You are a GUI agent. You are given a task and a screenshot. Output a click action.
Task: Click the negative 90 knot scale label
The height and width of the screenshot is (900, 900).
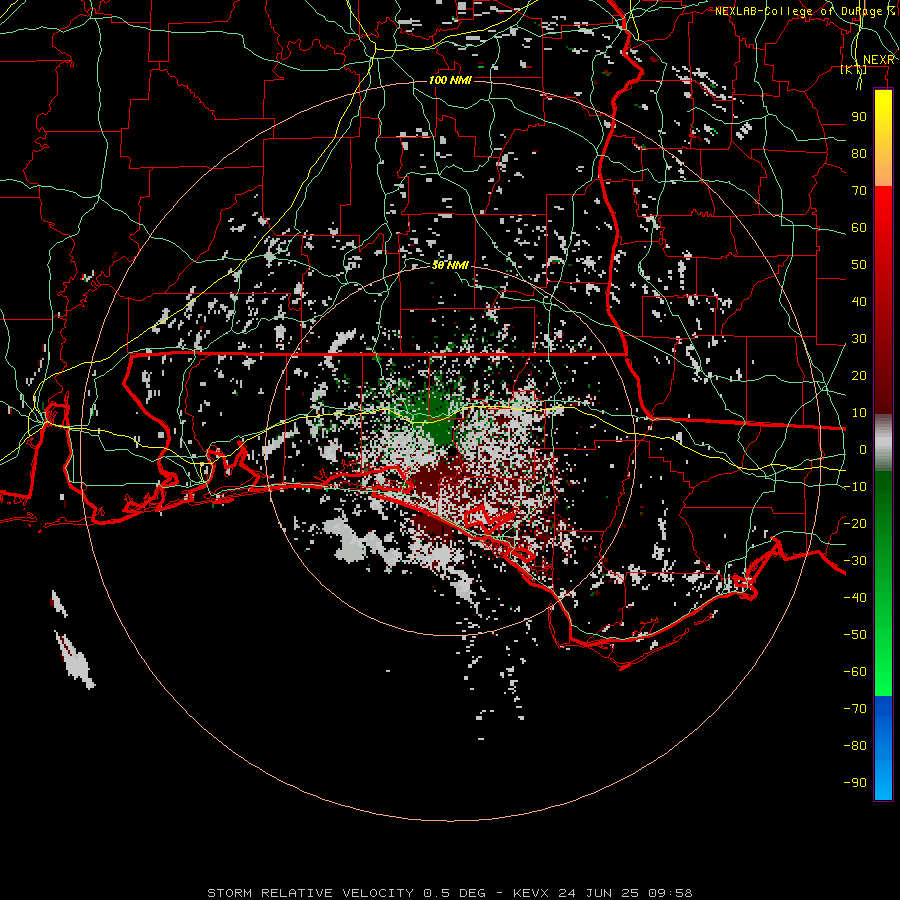tap(855, 783)
